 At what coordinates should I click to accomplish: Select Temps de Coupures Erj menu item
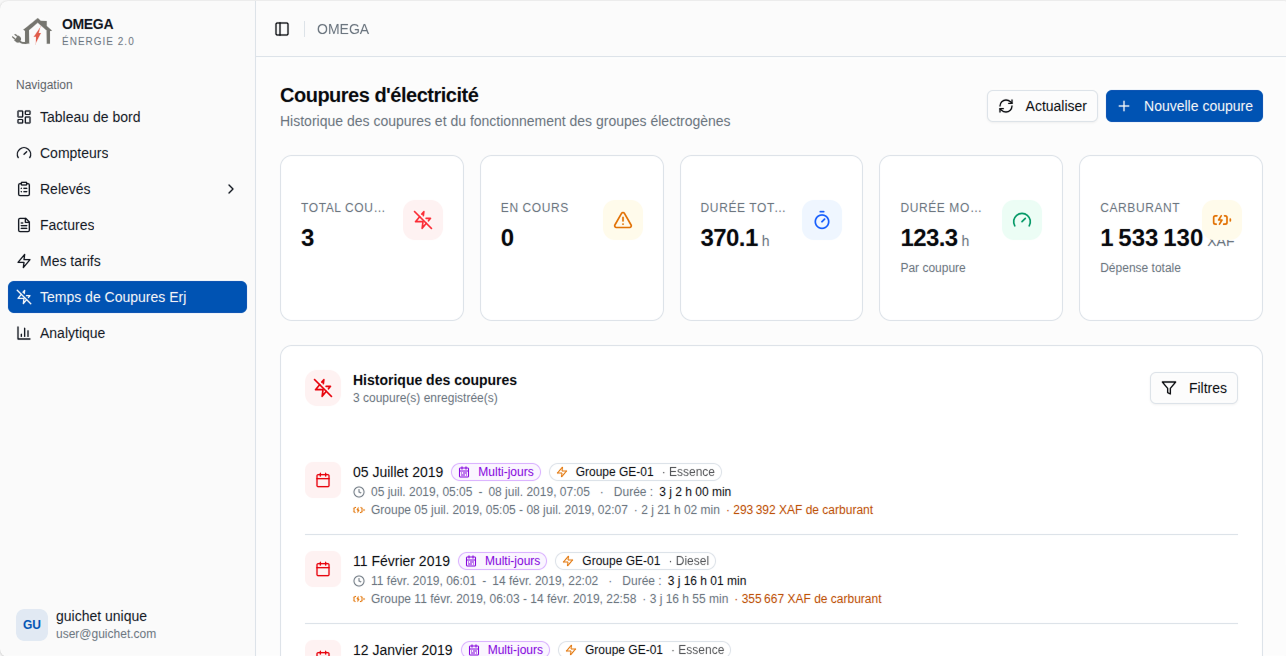pos(127,297)
